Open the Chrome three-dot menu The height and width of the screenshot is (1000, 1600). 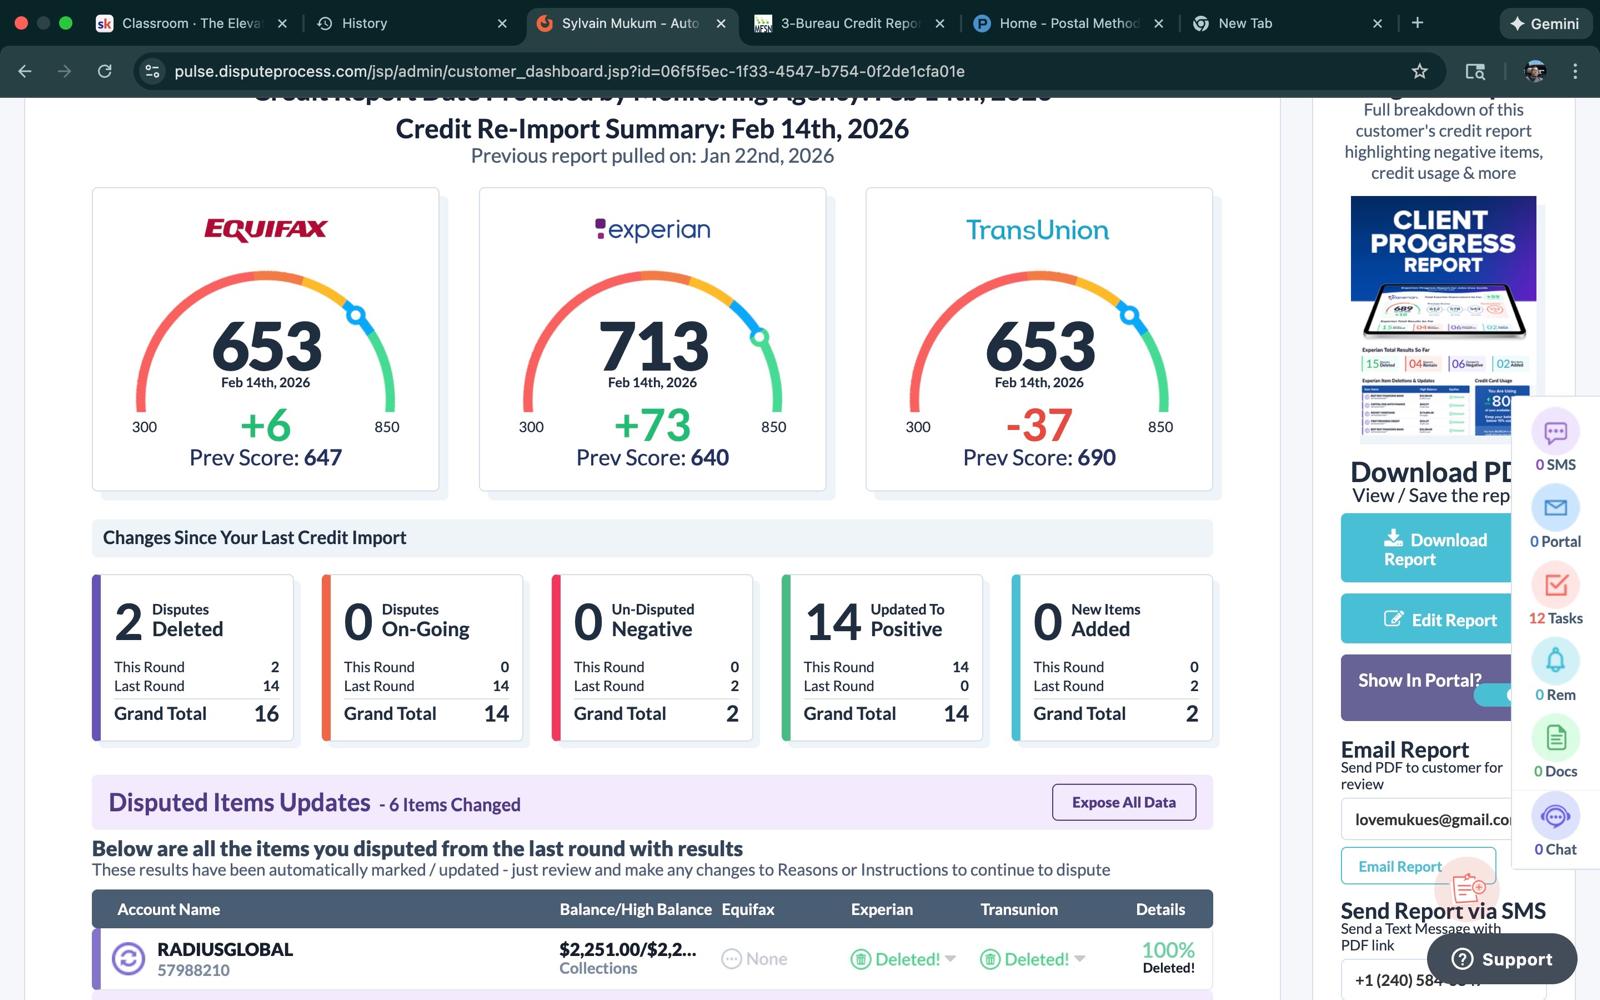[1575, 71]
